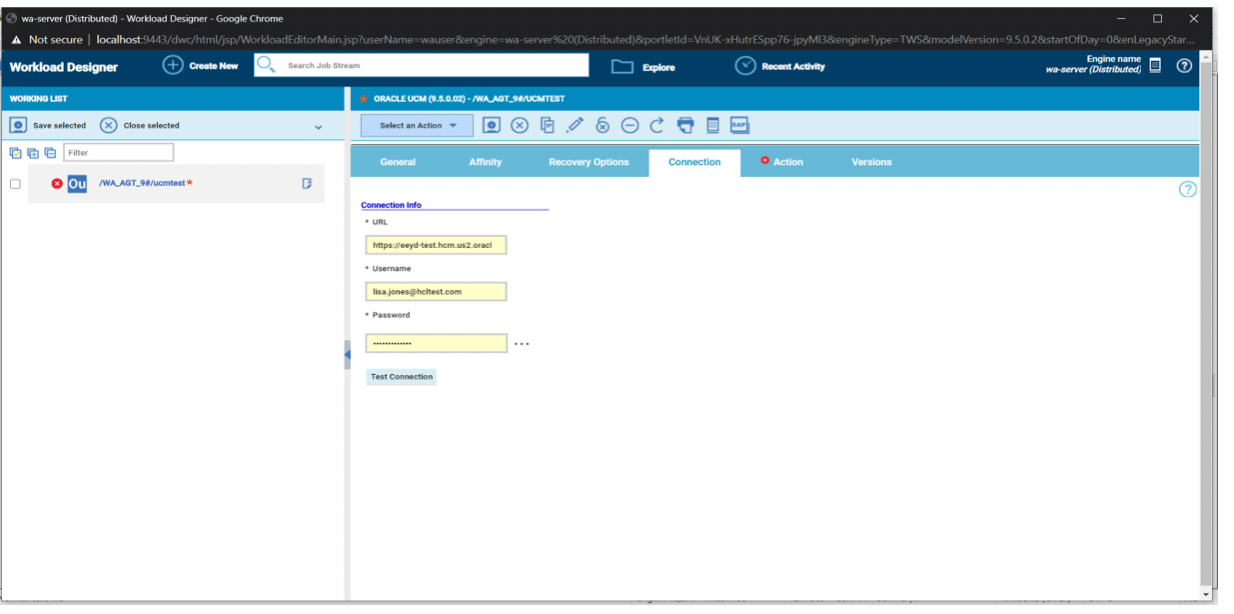Show password using the ellipsis control
The height and width of the screenshot is (614, 1234).
522,343
